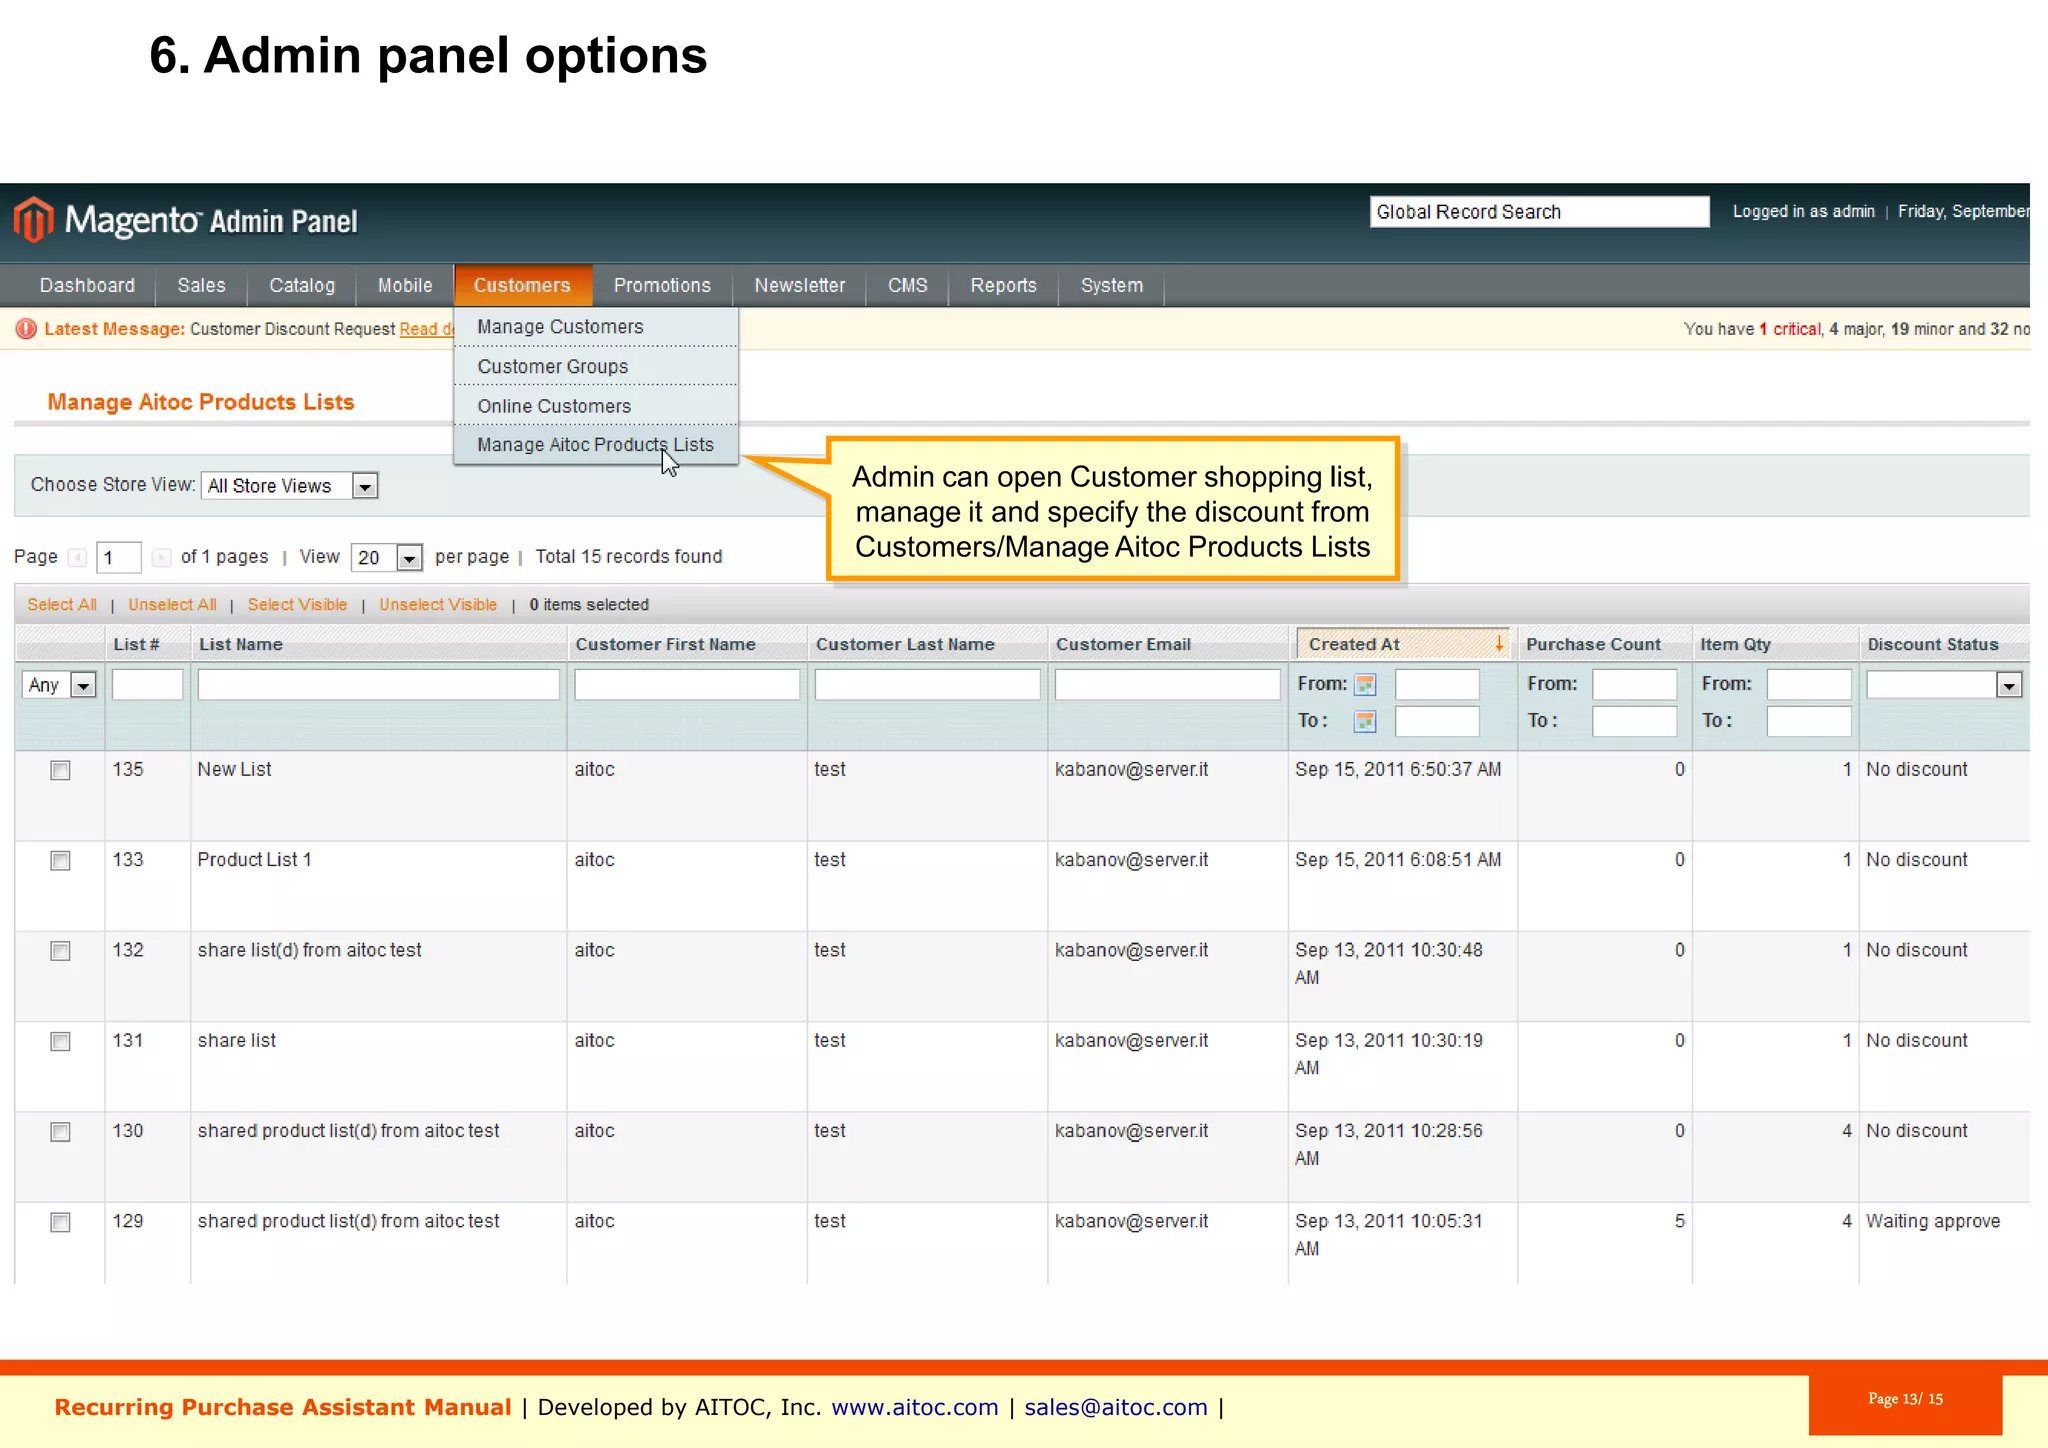Open the Reports menu
The width and height of the screenshot is (2048, 1448).
pos(1003,285)
